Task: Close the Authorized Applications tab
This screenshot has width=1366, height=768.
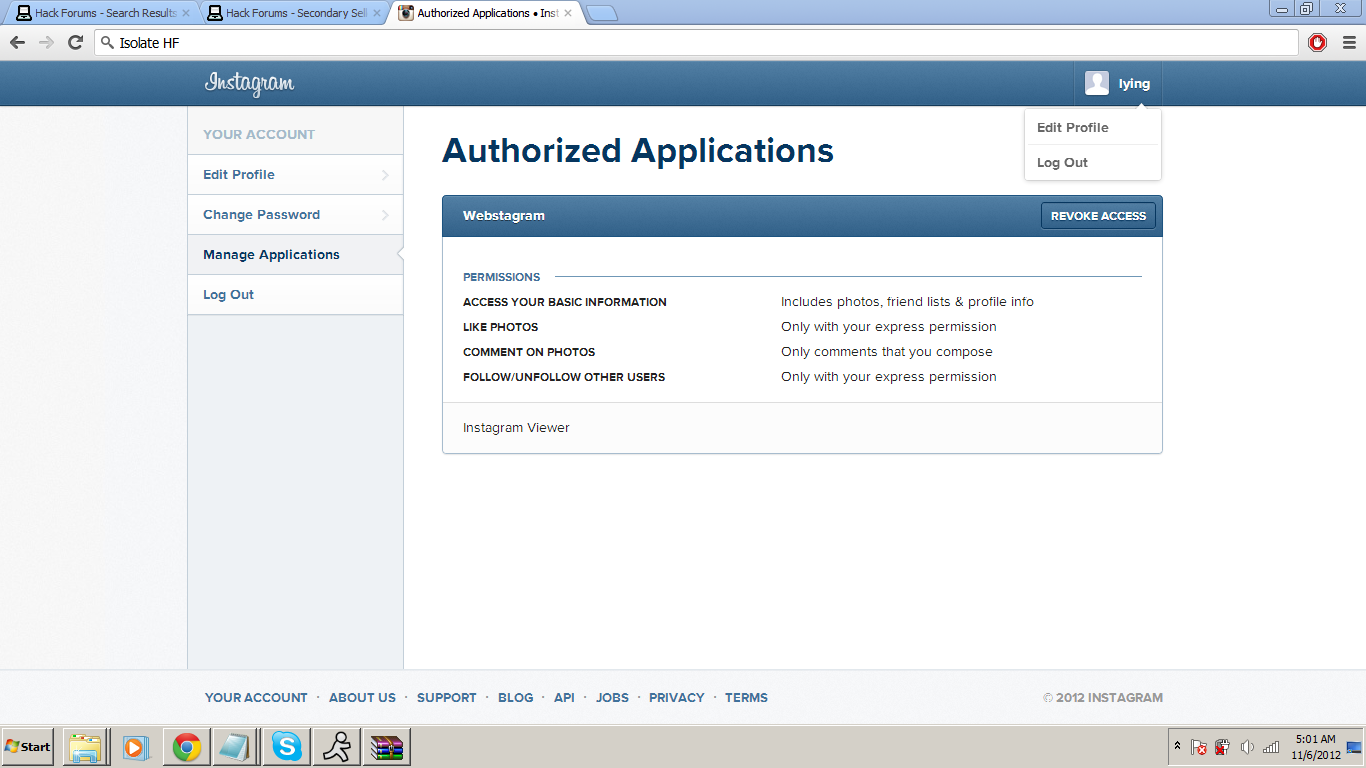Action: pyautogui.click(x=568, y=14)
